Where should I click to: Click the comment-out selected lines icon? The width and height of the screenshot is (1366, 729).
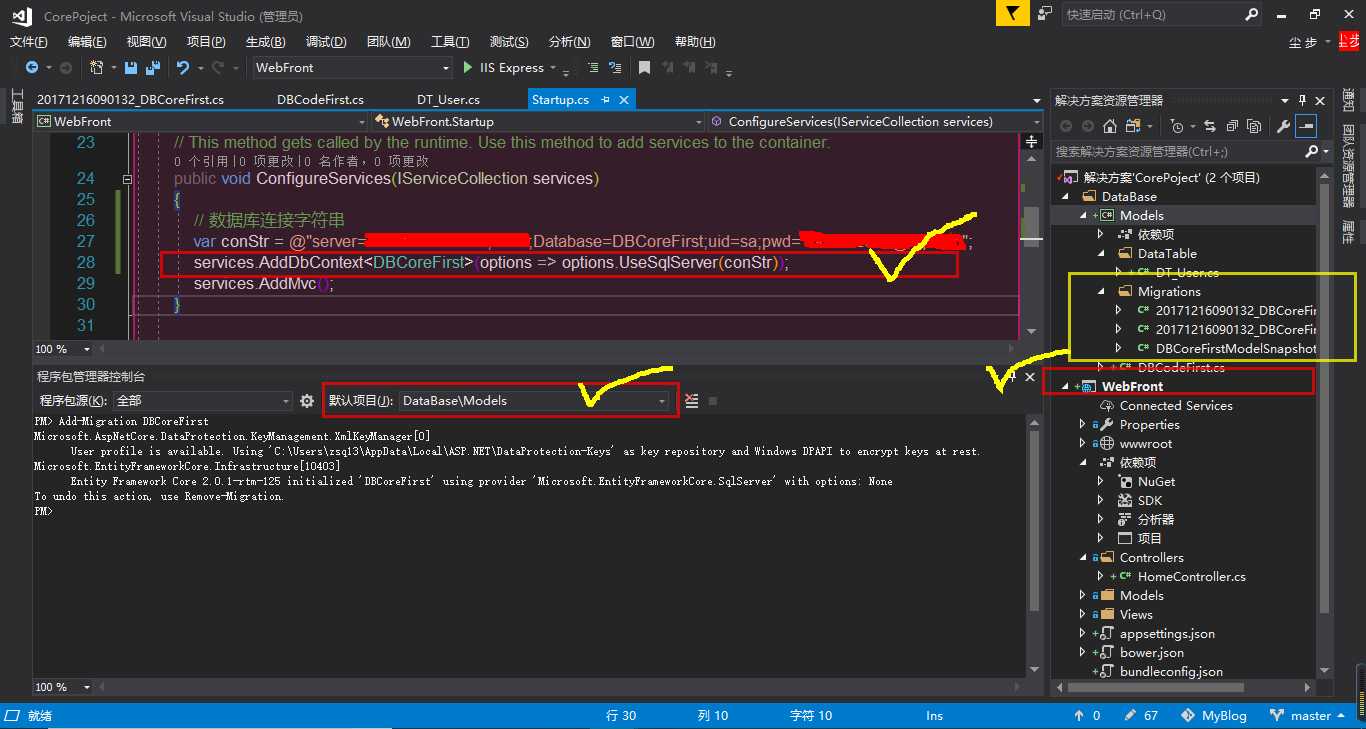click(x=593, y=68)
